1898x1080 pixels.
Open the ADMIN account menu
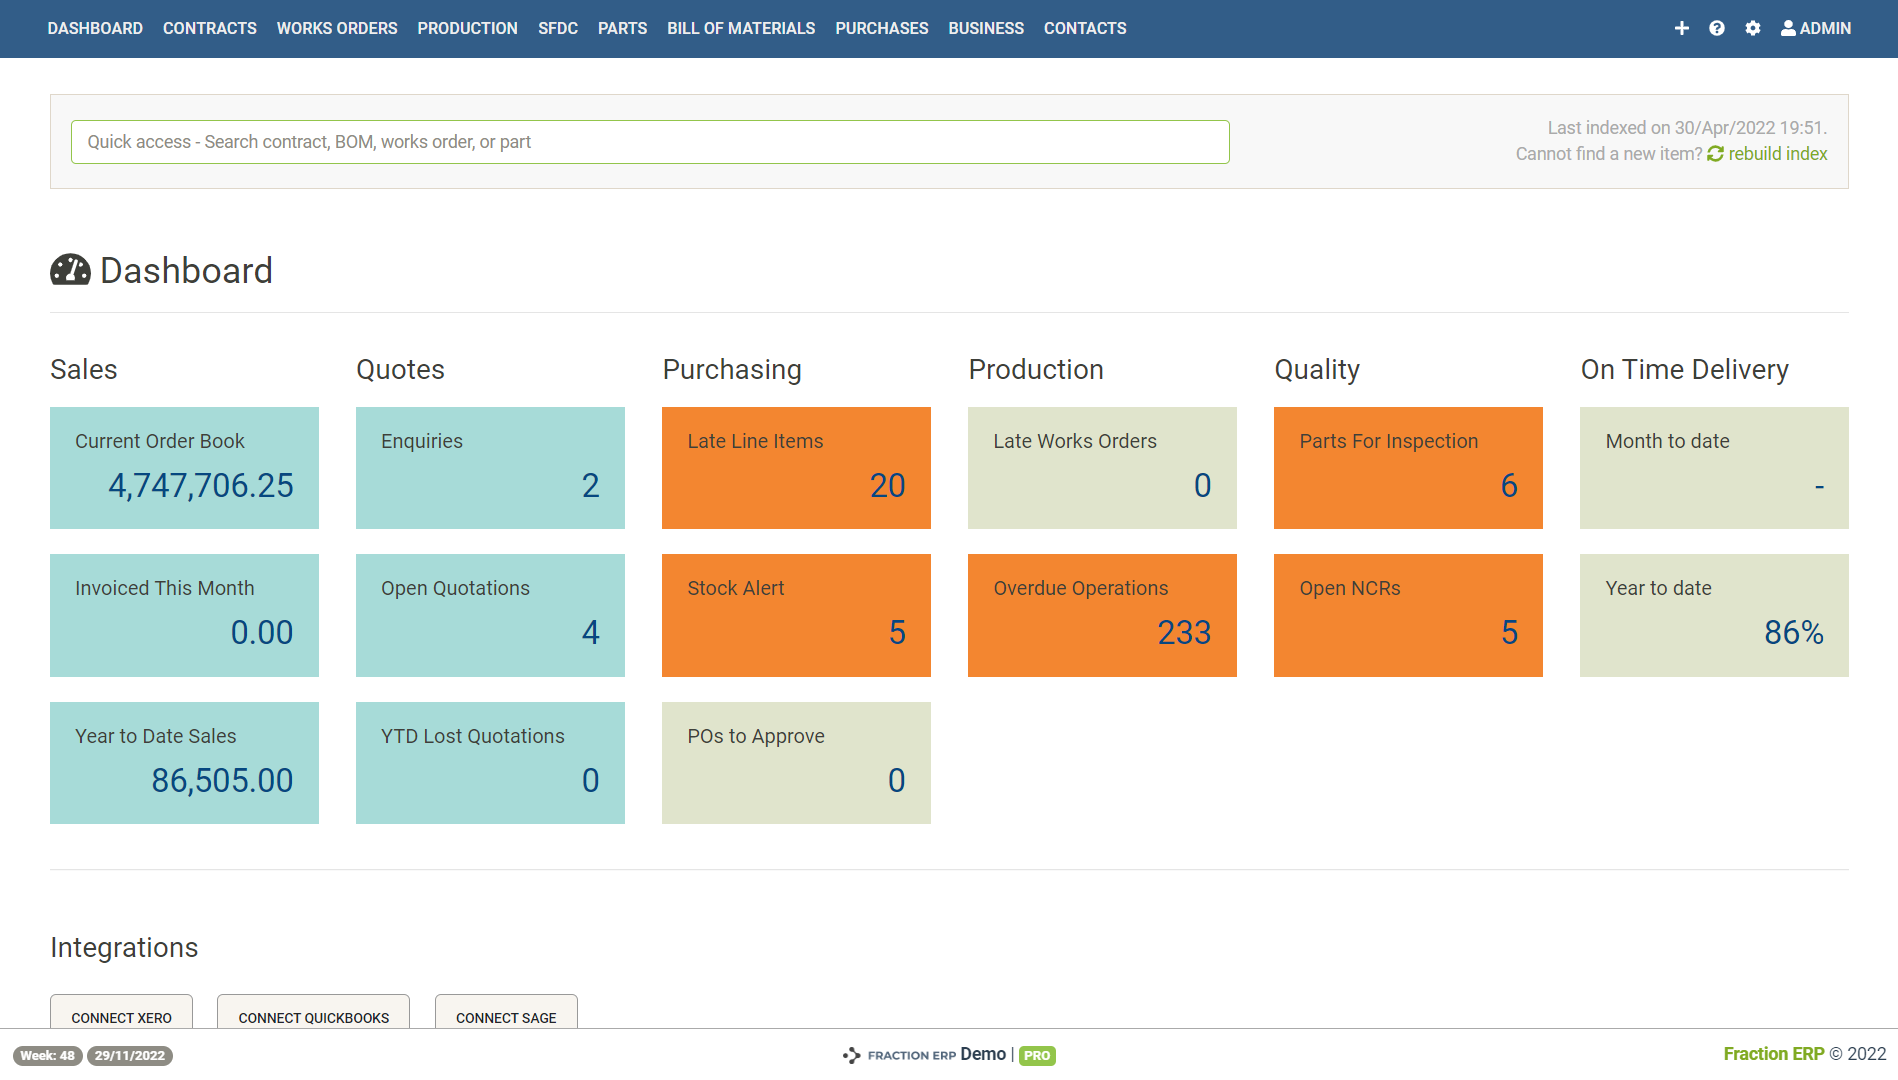[x=1816, y=28]
